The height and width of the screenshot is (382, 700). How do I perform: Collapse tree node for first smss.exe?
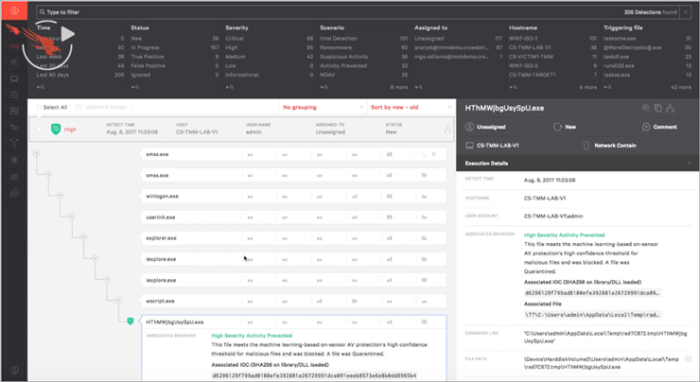[x=37, y=154]
